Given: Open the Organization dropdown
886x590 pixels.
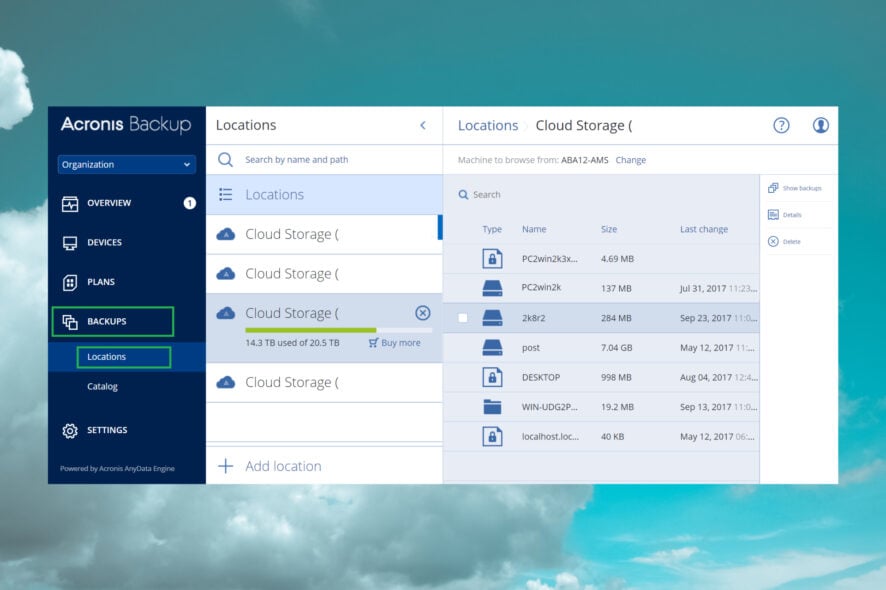Looking at the screenshot, I should [127, 164].
